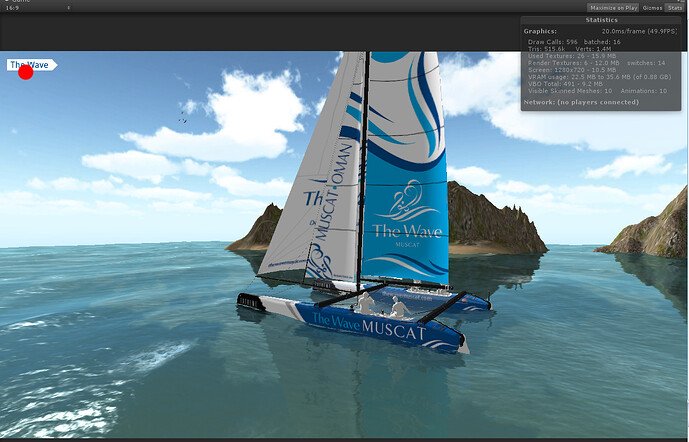This screenshot has height=442, width=689.
Task: Toggle Maximize on Play
Action: [613, 8]
